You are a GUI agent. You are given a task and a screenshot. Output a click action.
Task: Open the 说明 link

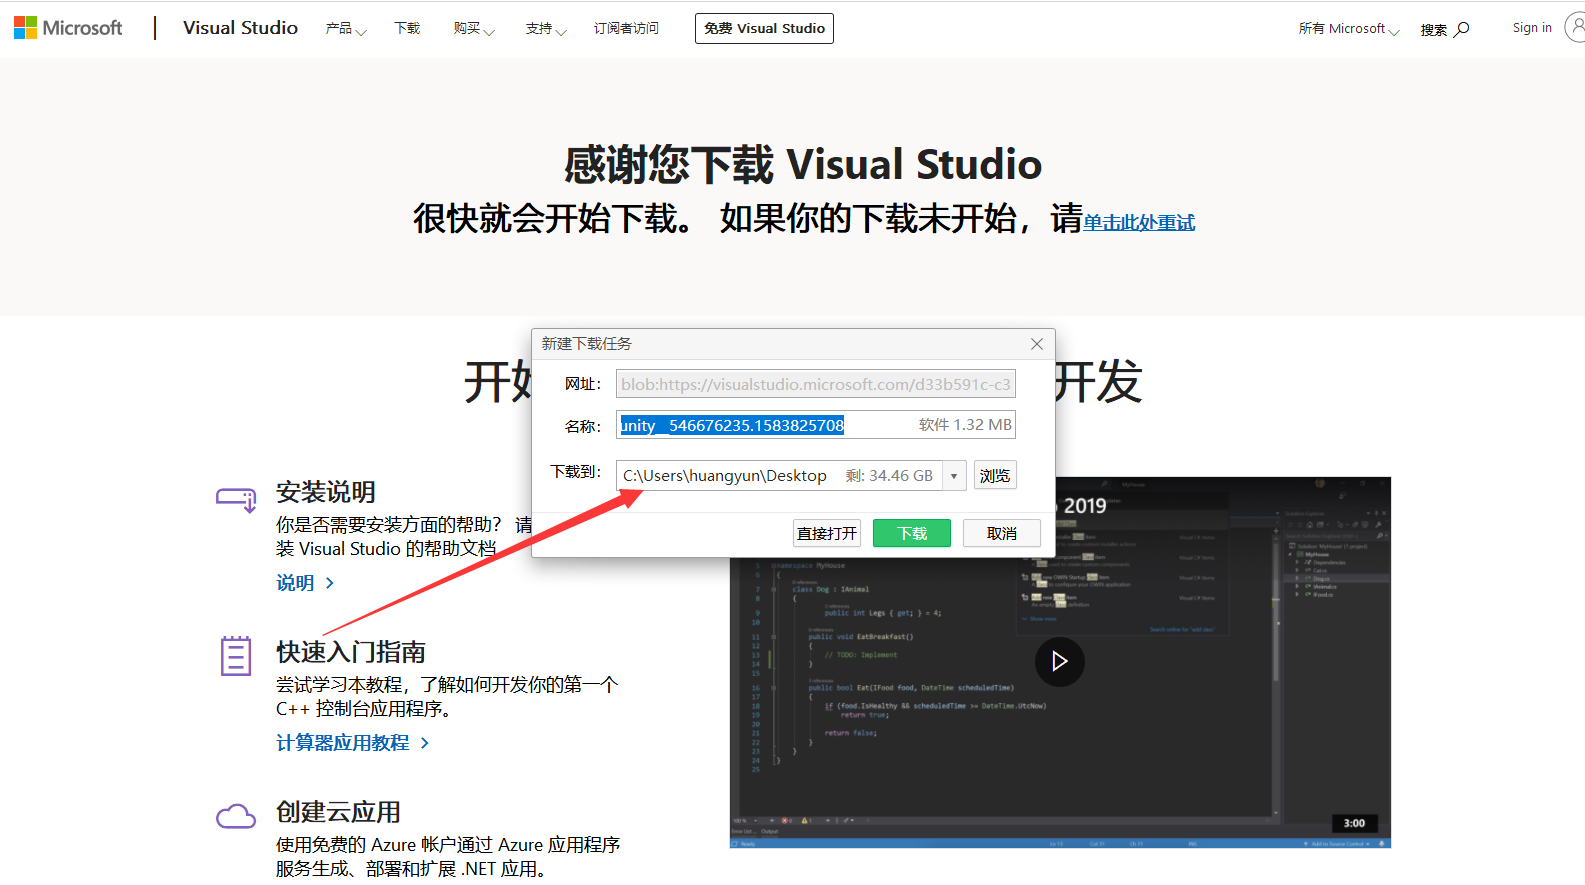305,583
